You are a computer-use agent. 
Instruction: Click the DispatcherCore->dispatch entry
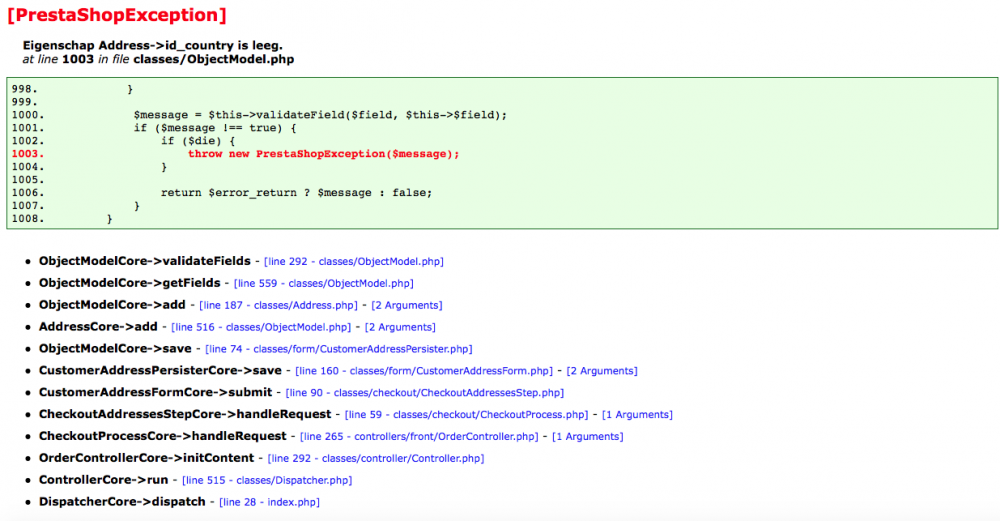[122, 502]
